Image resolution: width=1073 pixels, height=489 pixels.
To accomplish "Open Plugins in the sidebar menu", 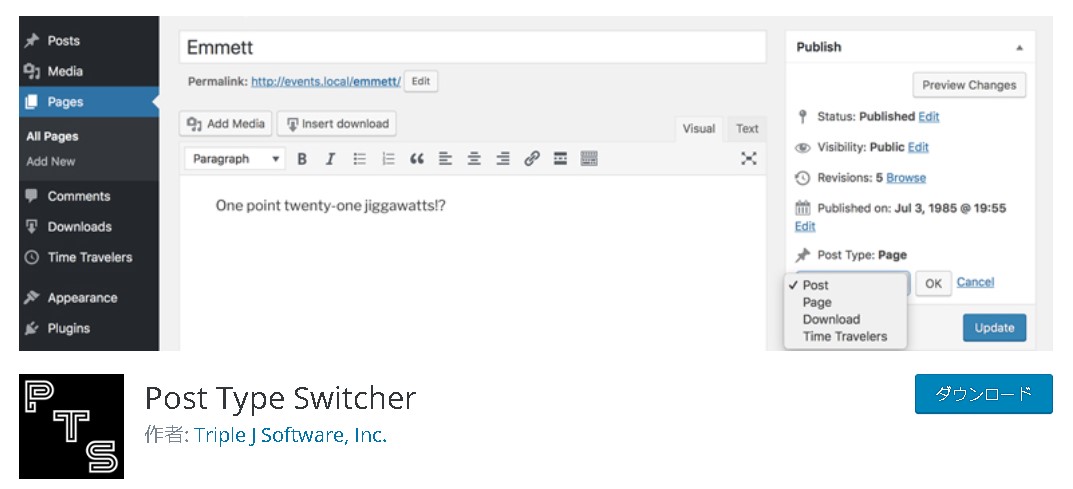I will tap(68, 328).
